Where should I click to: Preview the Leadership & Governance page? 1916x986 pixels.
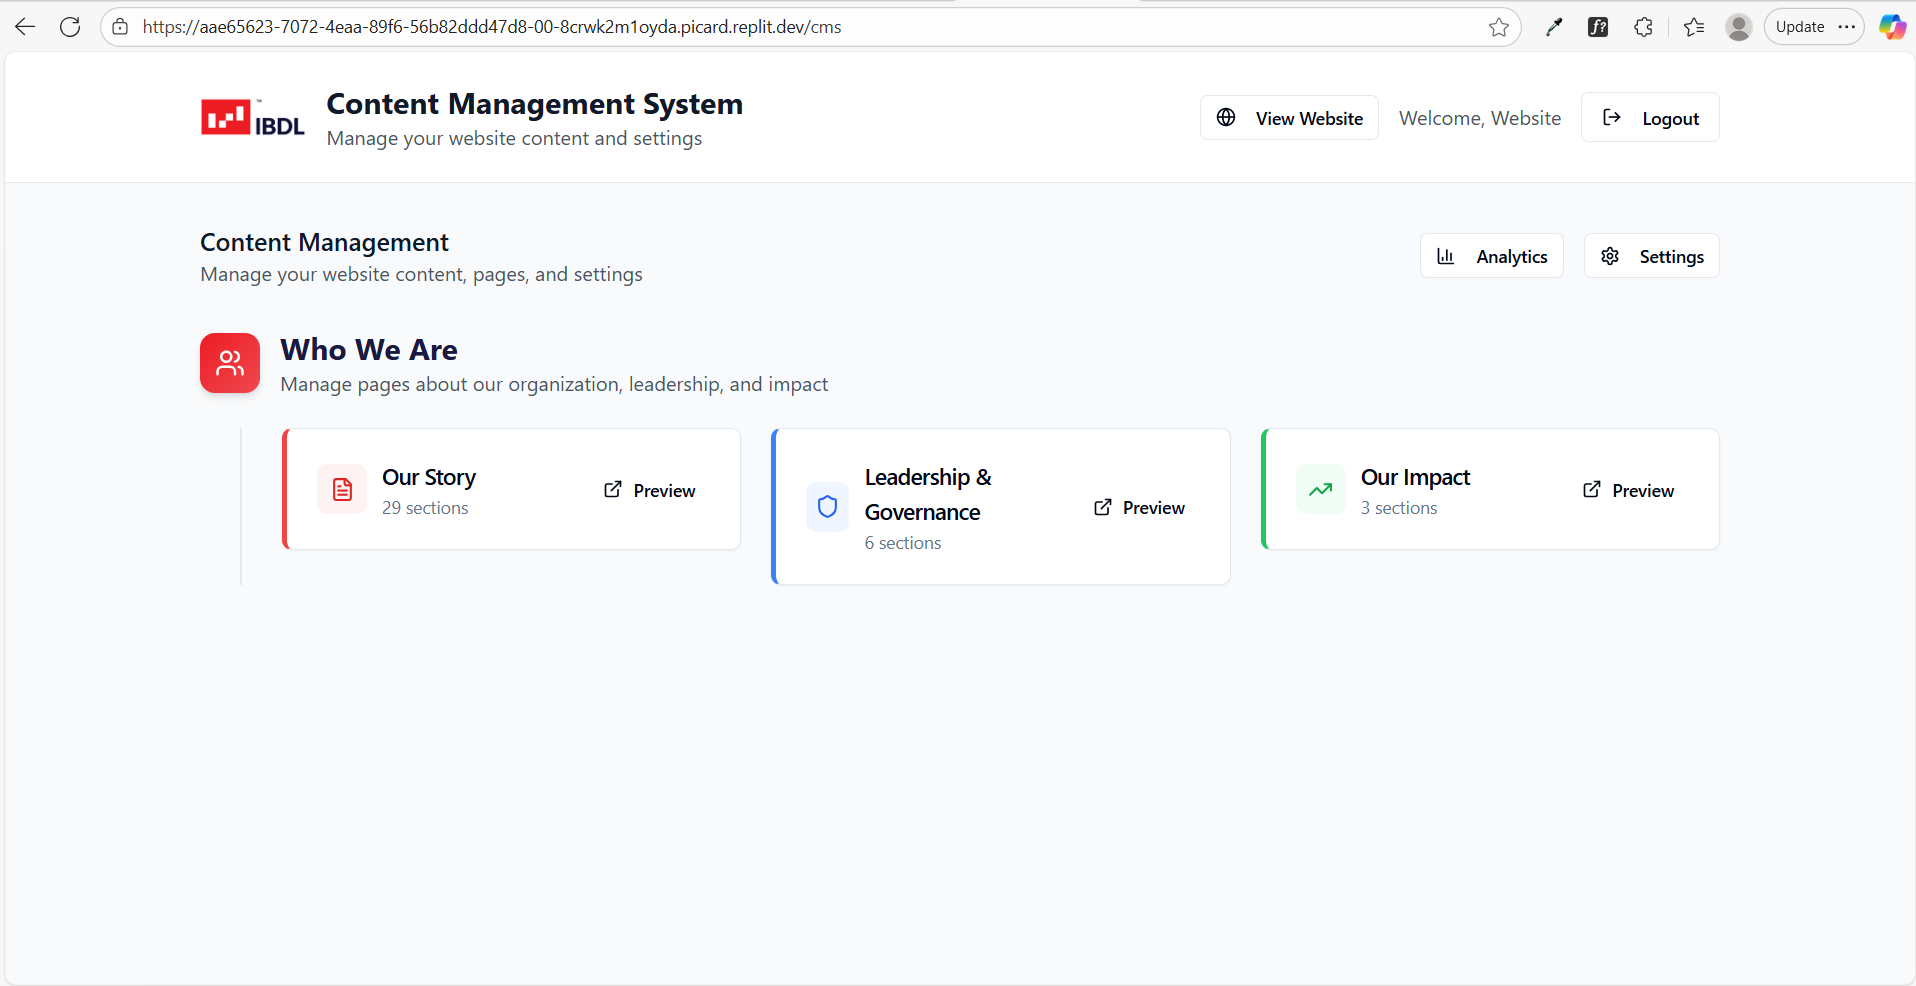[1139, 507]
